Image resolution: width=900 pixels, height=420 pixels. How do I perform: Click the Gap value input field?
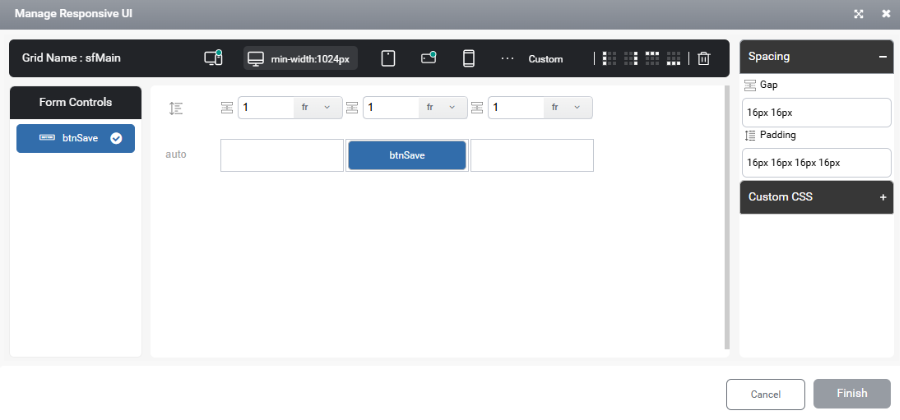click(x=816, y=113)
